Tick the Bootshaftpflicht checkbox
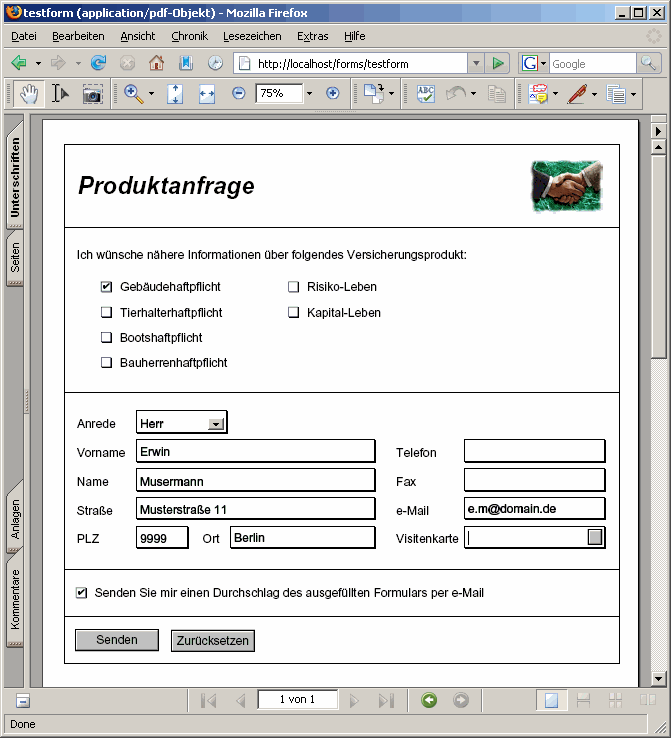This screenshot has width=671, height=738. [106, 338]
